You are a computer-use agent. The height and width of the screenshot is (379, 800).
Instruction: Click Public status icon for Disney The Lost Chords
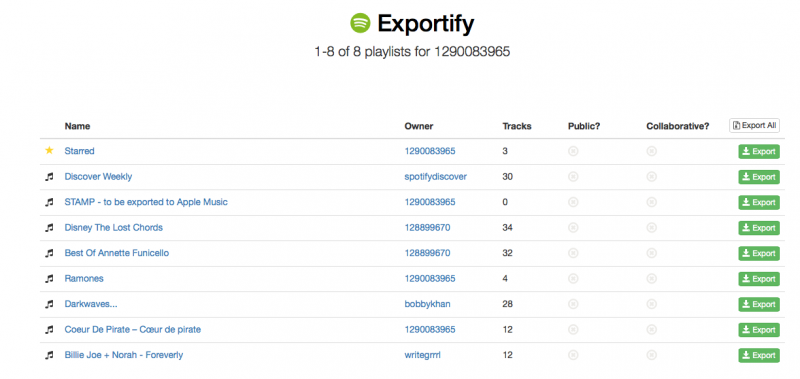point(573,228)
